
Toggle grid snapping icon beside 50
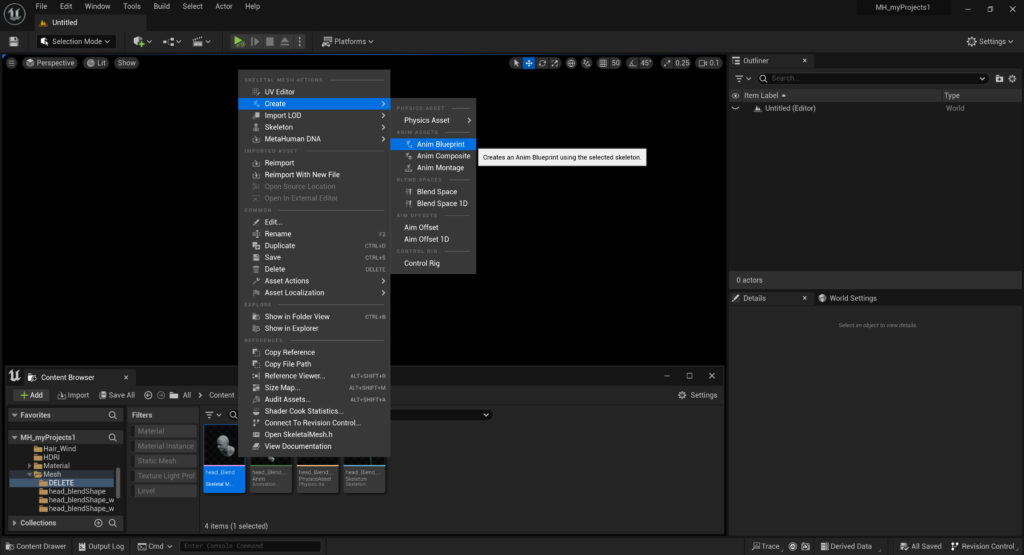pos(603,63)
